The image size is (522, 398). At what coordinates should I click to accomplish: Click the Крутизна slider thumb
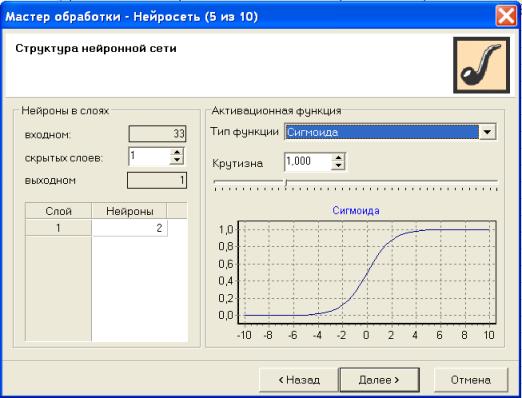285,183
